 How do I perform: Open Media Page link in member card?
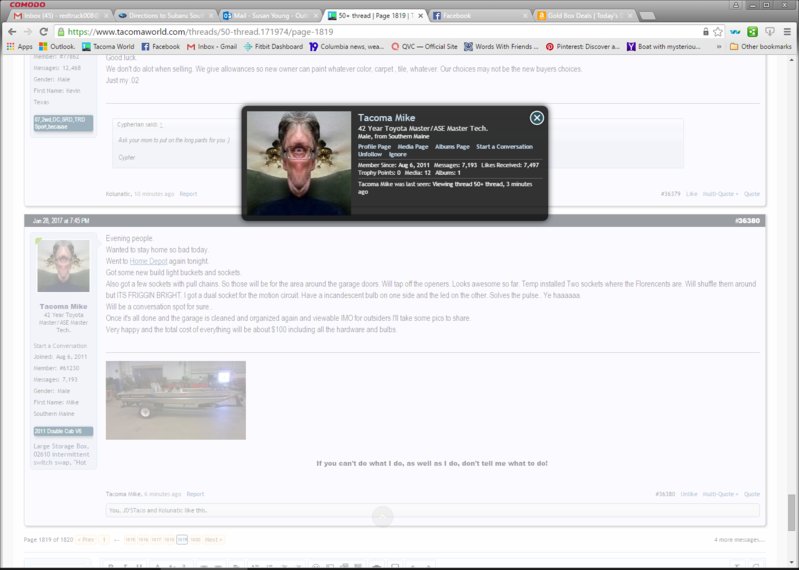click(x=413, y=147)
